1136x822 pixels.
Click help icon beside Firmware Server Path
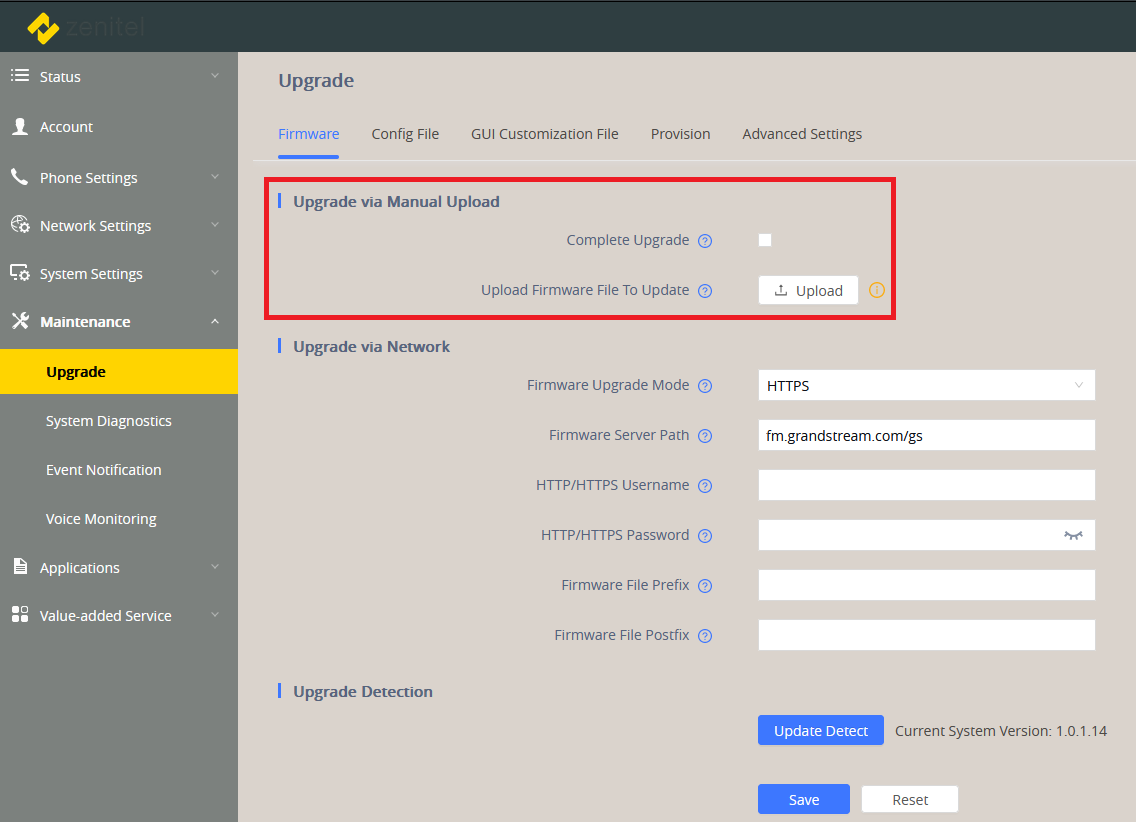705,436
